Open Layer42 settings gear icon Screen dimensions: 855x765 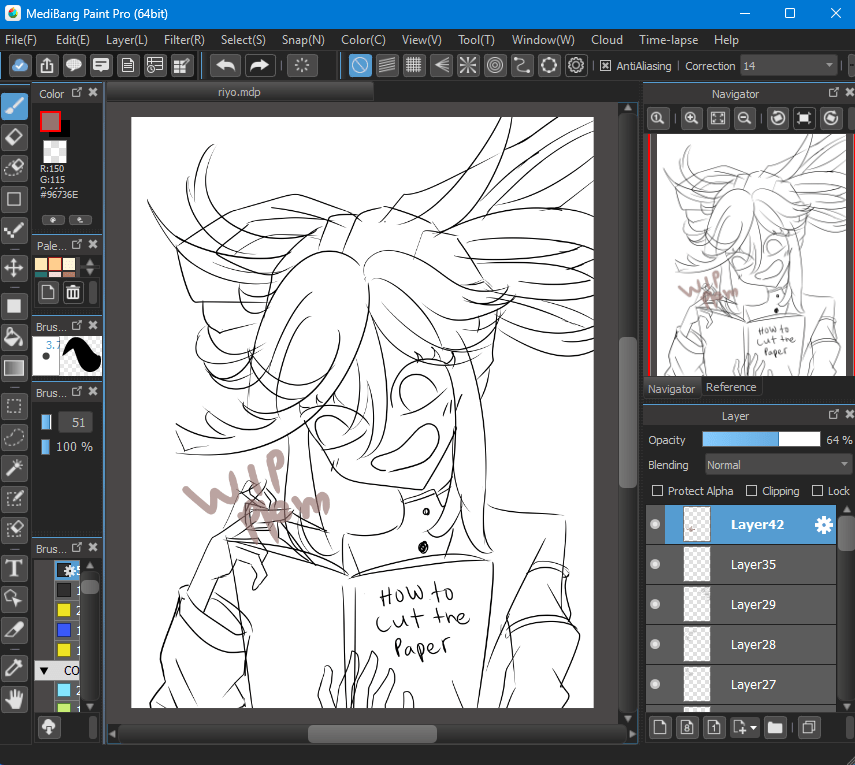(823, 525)
